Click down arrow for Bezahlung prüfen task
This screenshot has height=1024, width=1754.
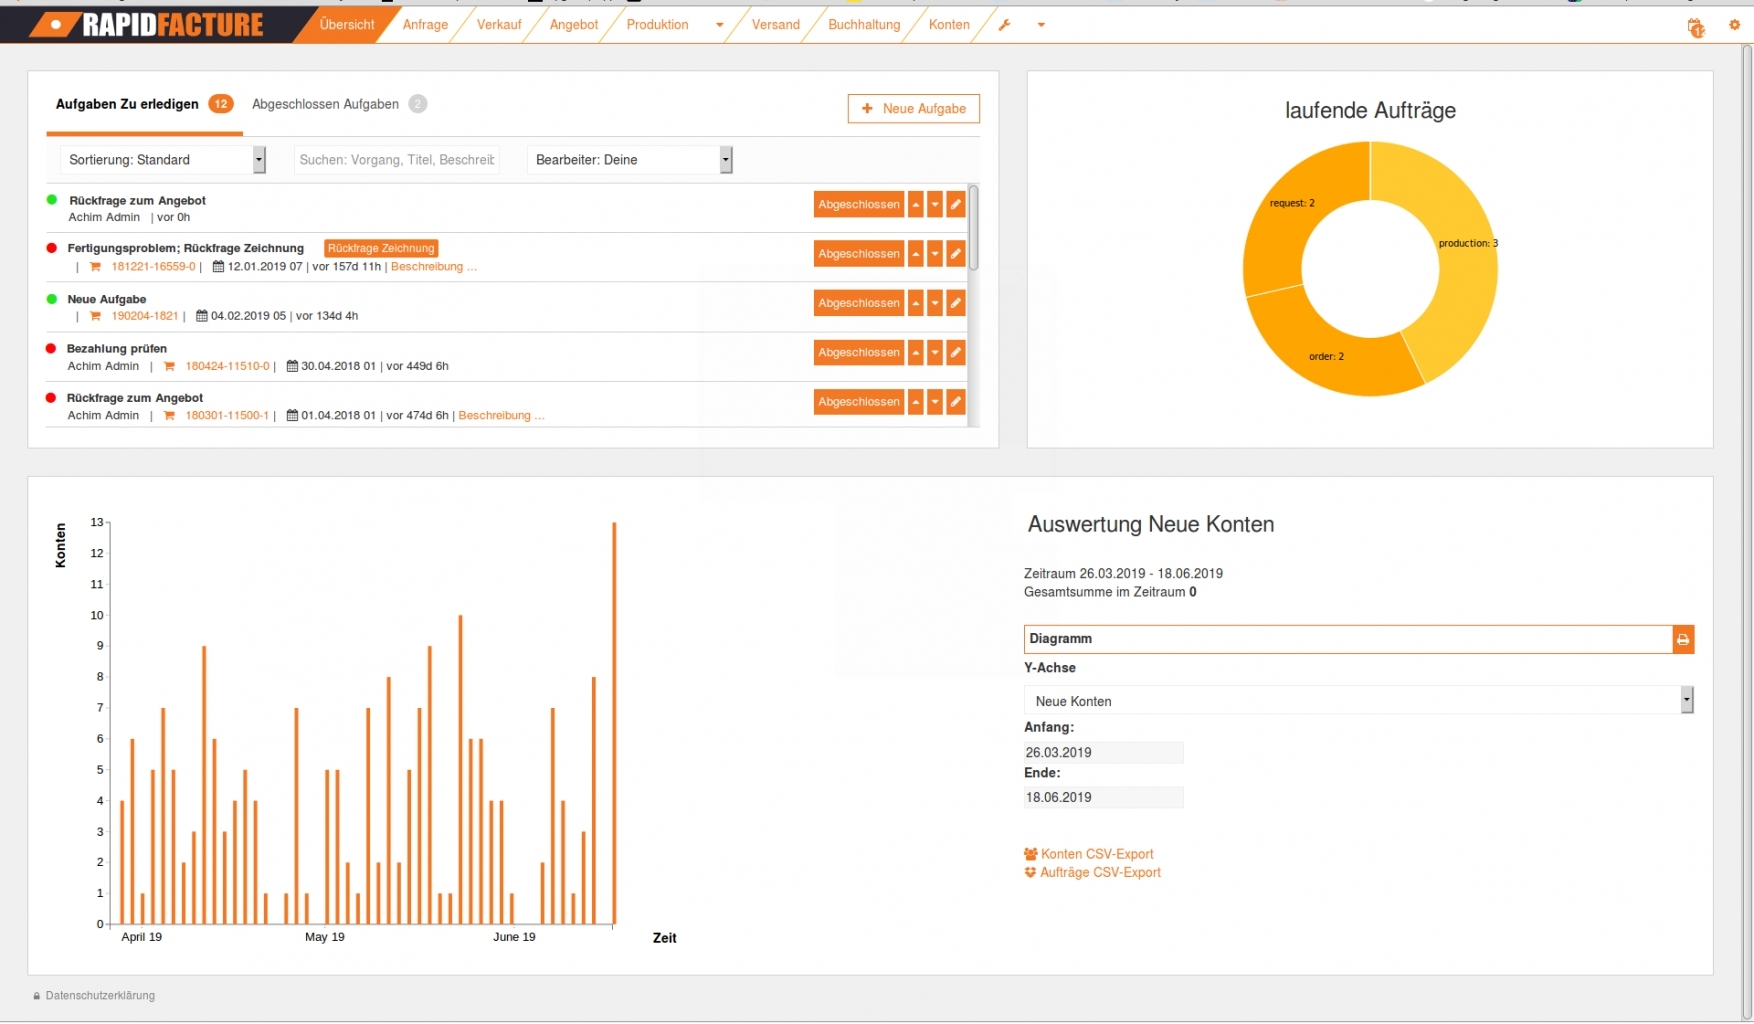tap(935, 352)
